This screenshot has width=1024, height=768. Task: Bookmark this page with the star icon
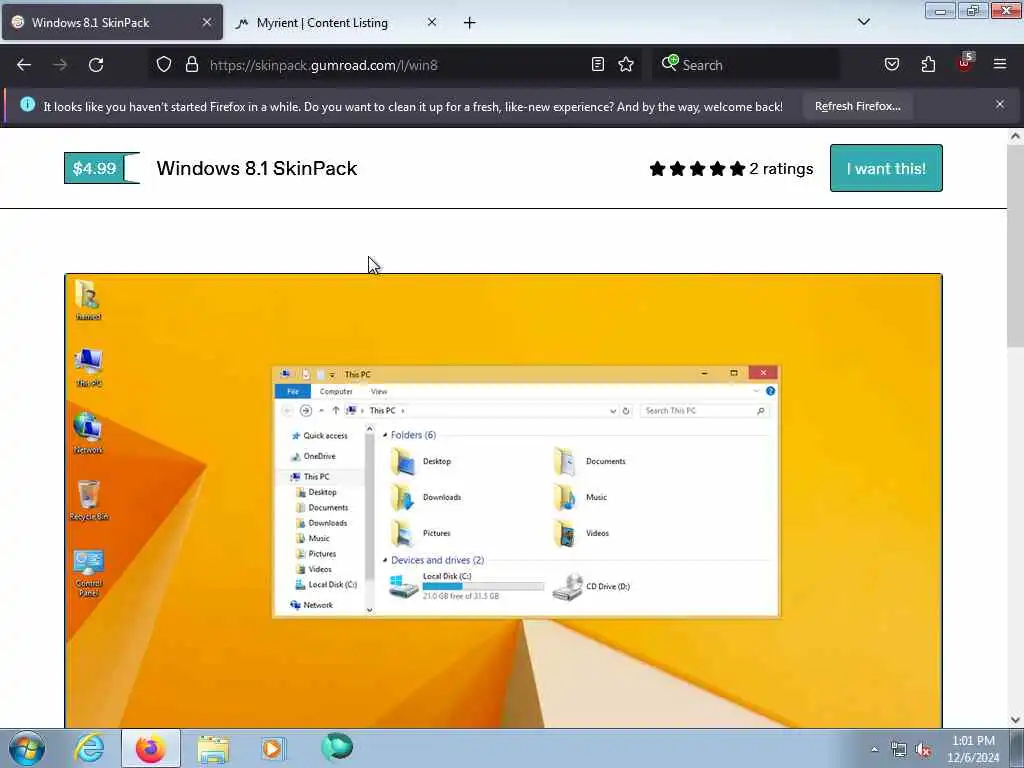pos(626,65)
